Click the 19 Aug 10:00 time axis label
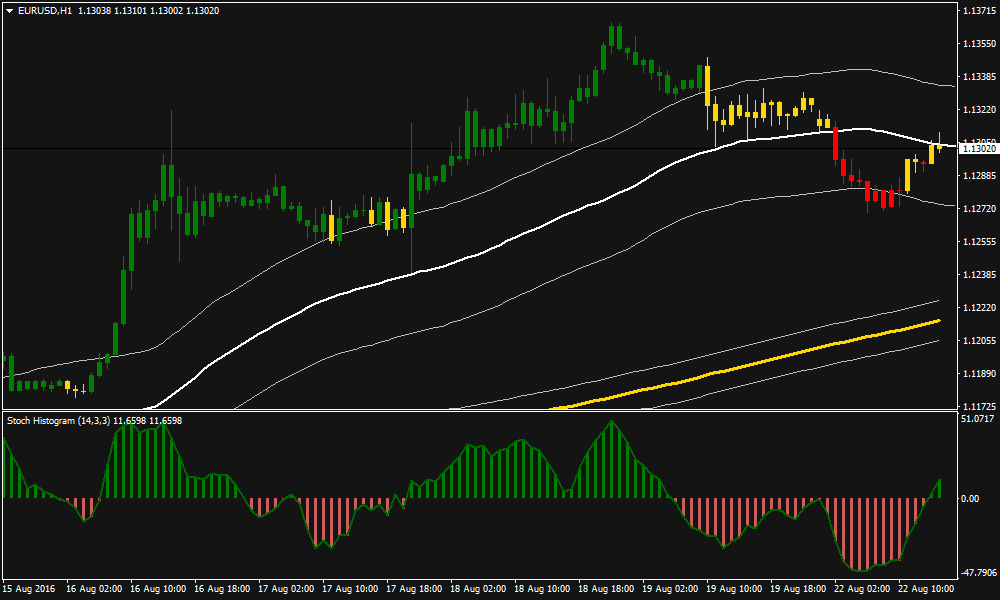 [x=734, y=590]
